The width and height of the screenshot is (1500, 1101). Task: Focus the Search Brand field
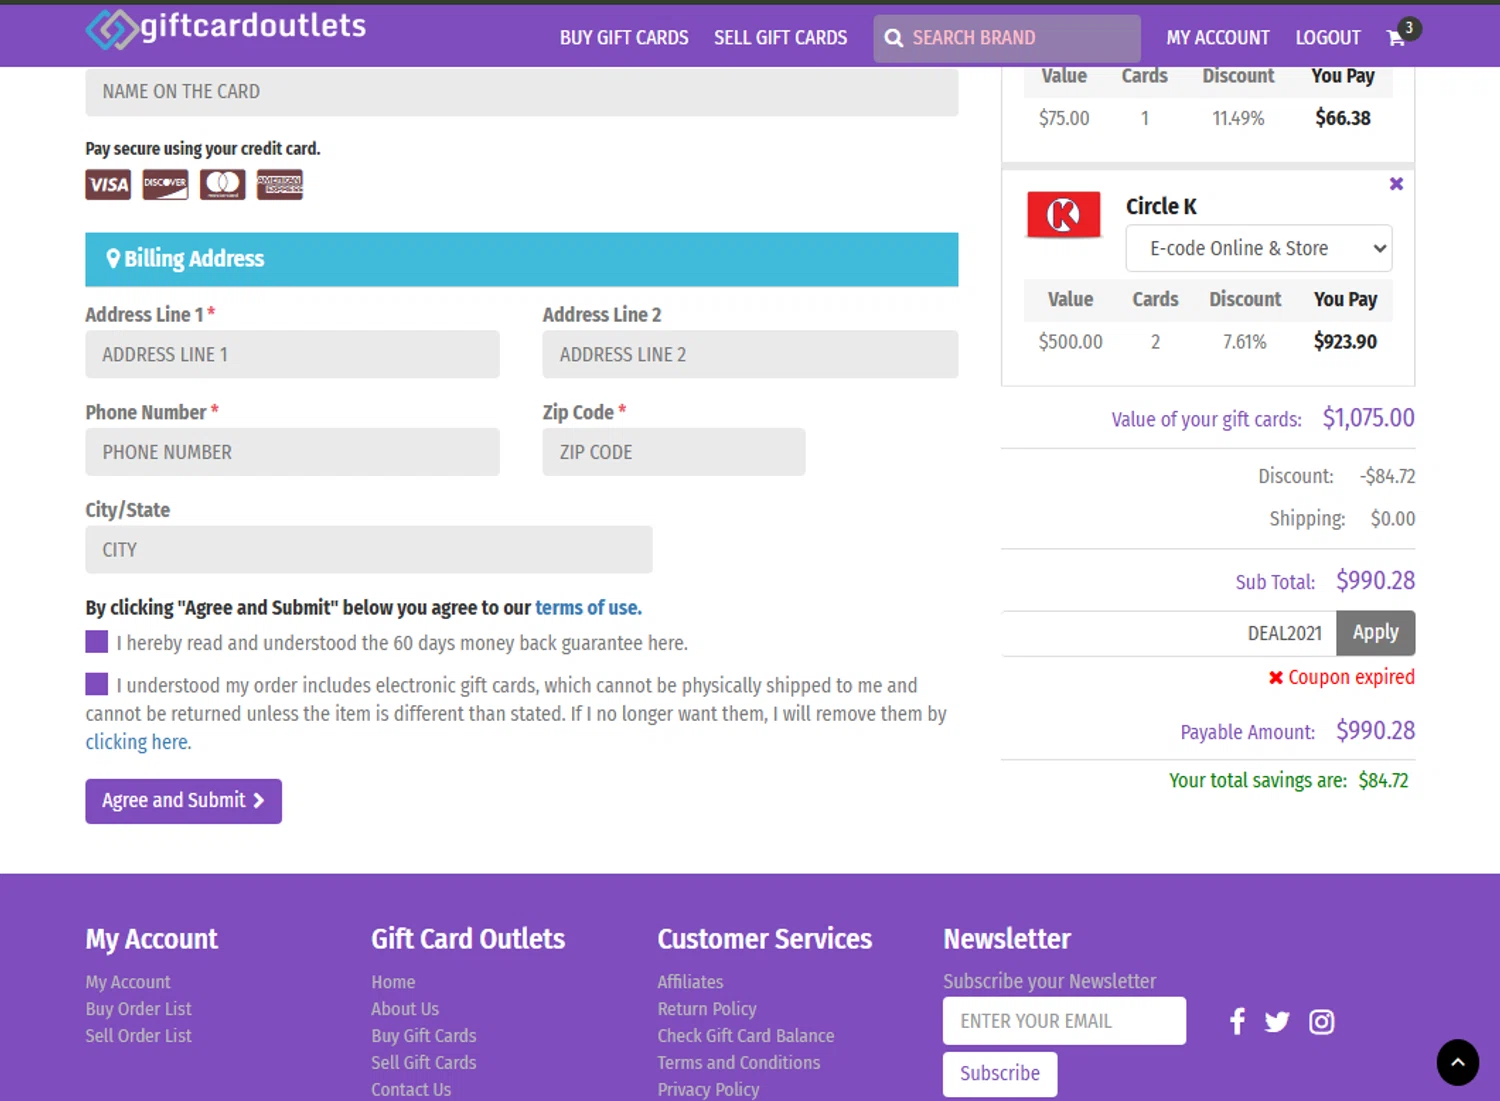pyautogui.click(x=1007, y=38)
